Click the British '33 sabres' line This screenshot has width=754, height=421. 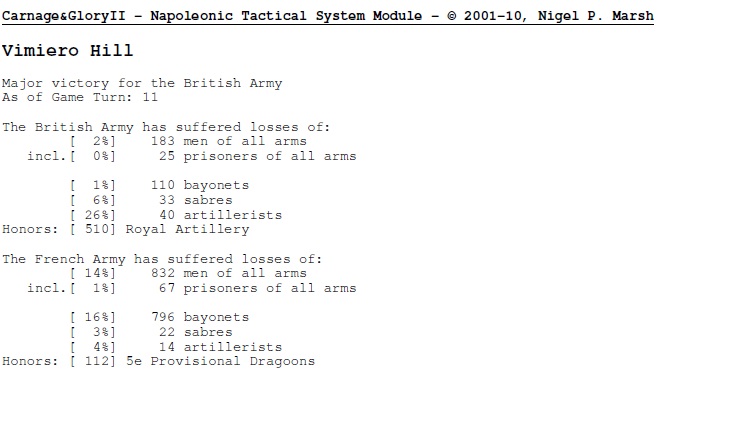151,200
